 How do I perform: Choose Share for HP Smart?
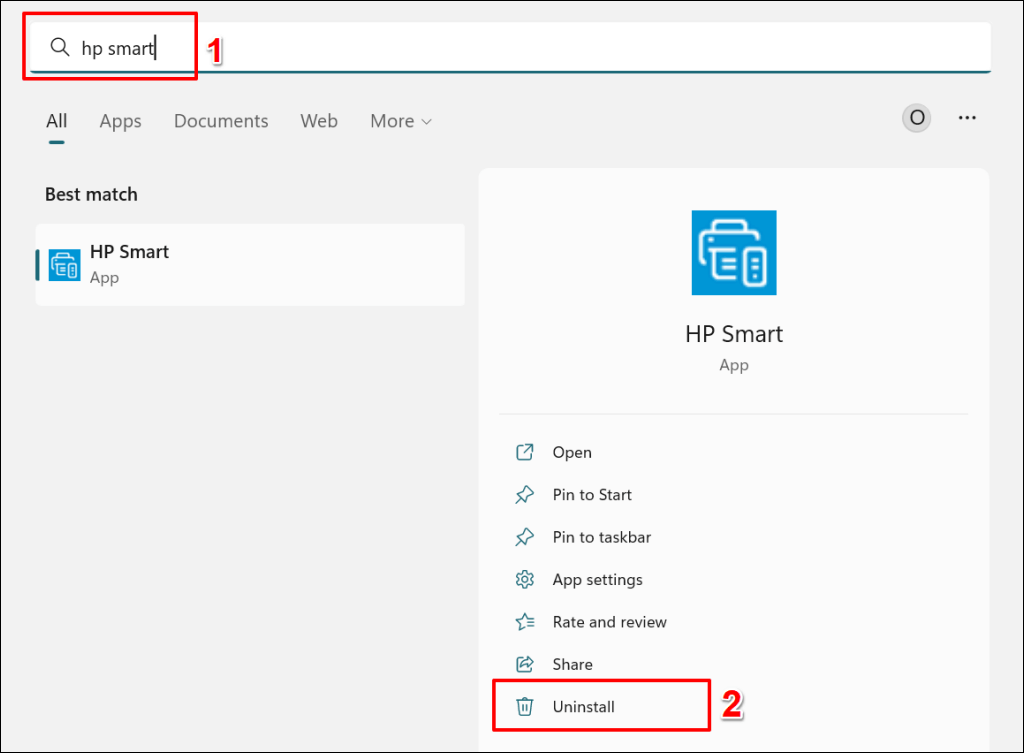tap(573, 664)
